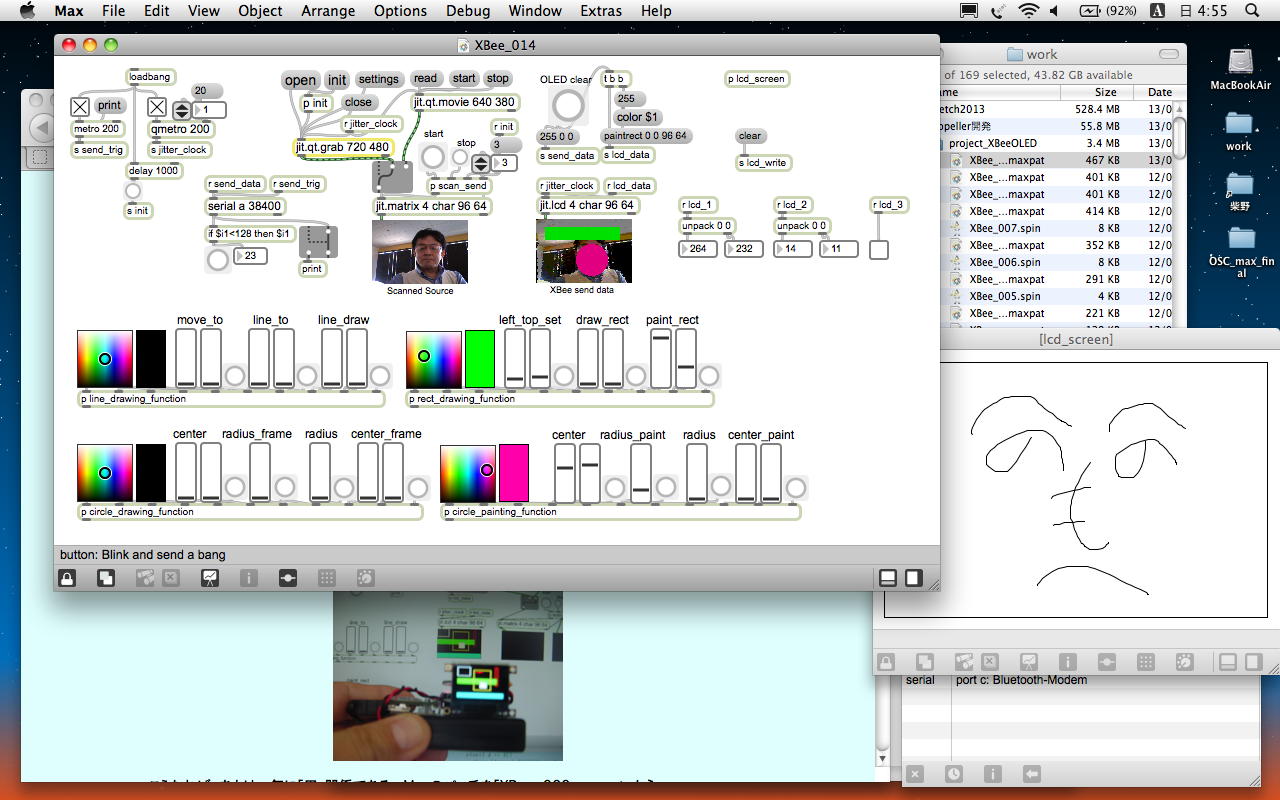Clear the Max window with its X icon
Image resolution: width=1280 pixels, height=800 pixels.
point(915,774)
